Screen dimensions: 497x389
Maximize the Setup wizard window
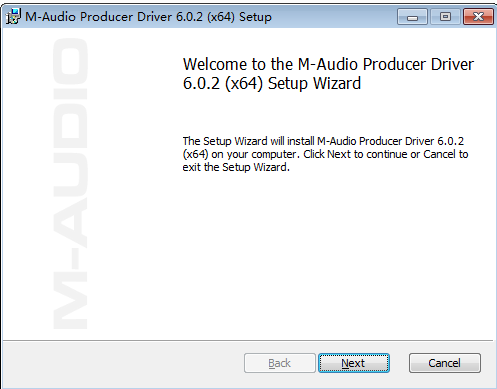[445, 17]
